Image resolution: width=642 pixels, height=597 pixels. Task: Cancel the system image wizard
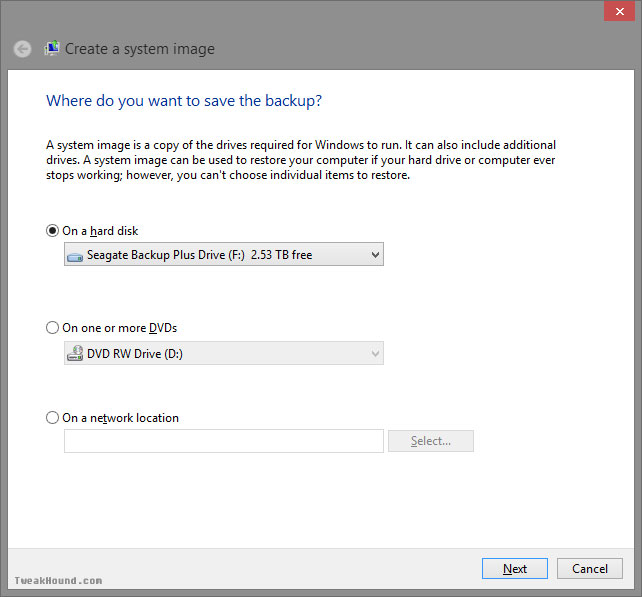[x=590, y=568]
